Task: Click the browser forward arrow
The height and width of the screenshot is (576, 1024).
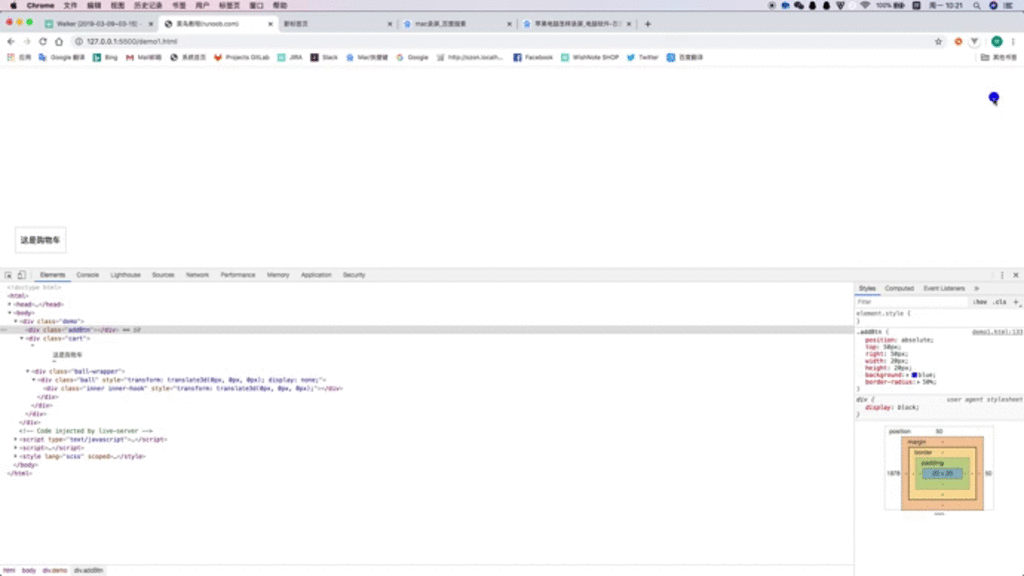Action: click(x=27, y=41)
